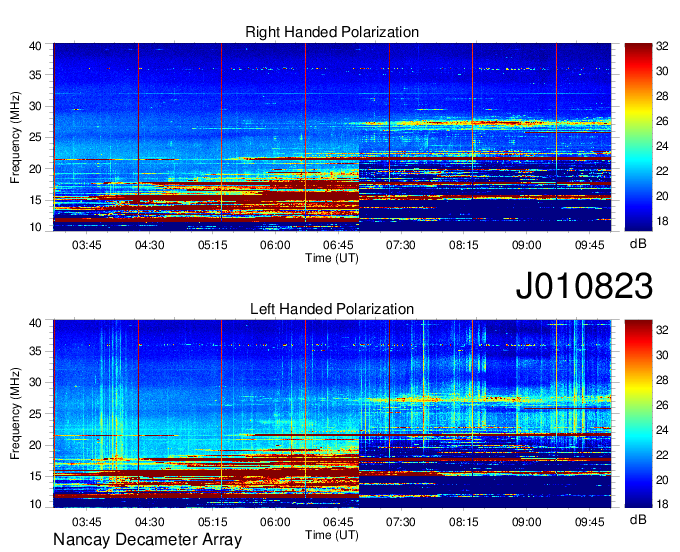Click the 35 MHz tick on right-handed plot
The image size is (680, 552).
point(35,75)
